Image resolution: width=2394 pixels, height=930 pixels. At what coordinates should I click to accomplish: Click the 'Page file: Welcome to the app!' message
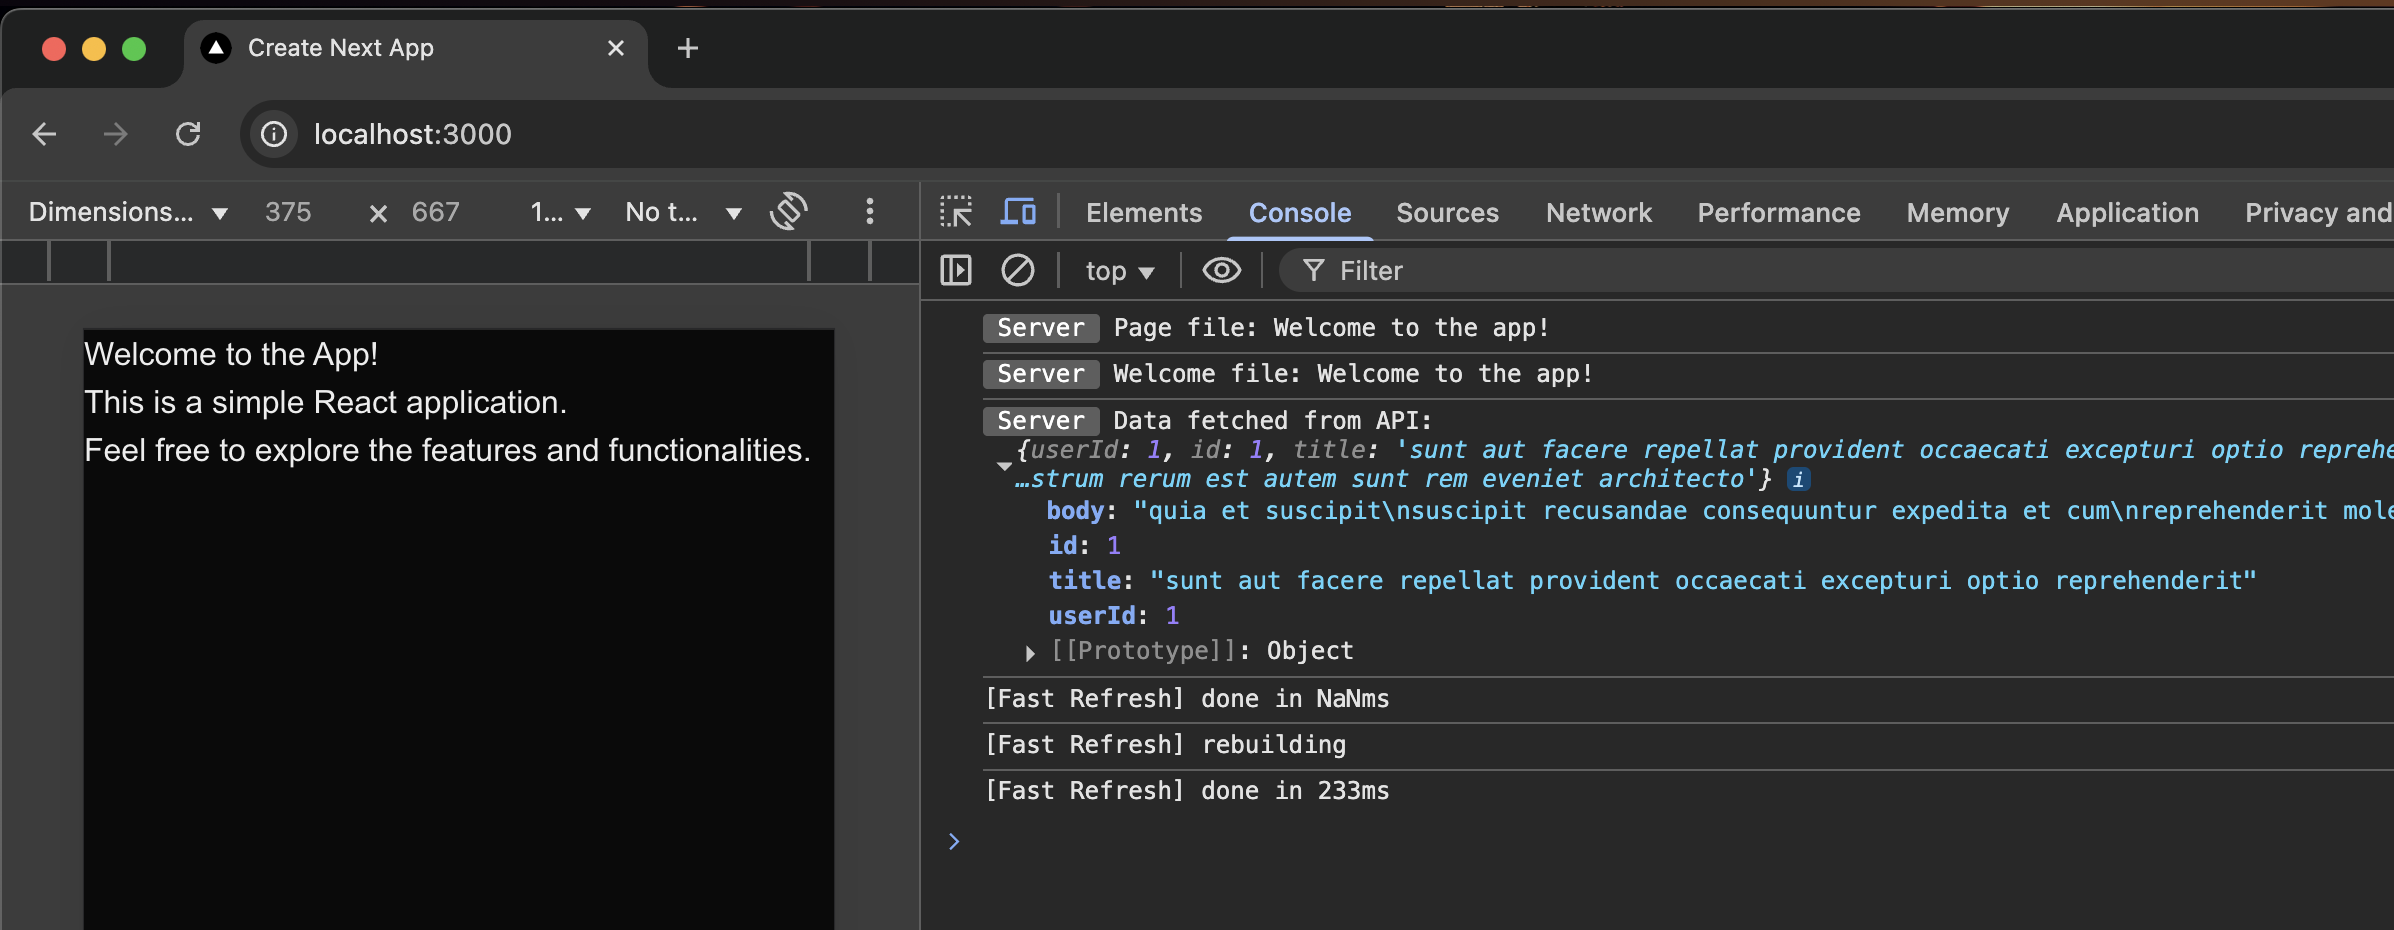[x=1331, y=328]
